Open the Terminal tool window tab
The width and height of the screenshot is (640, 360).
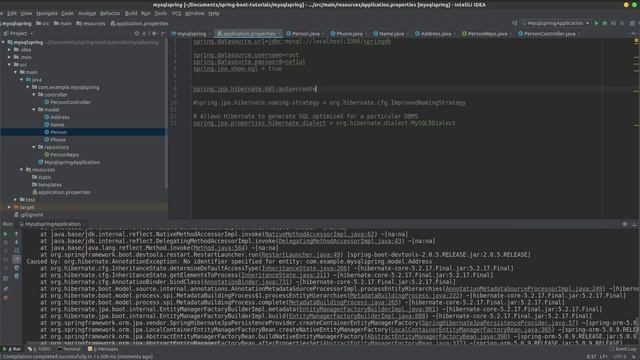coord(69,349)
